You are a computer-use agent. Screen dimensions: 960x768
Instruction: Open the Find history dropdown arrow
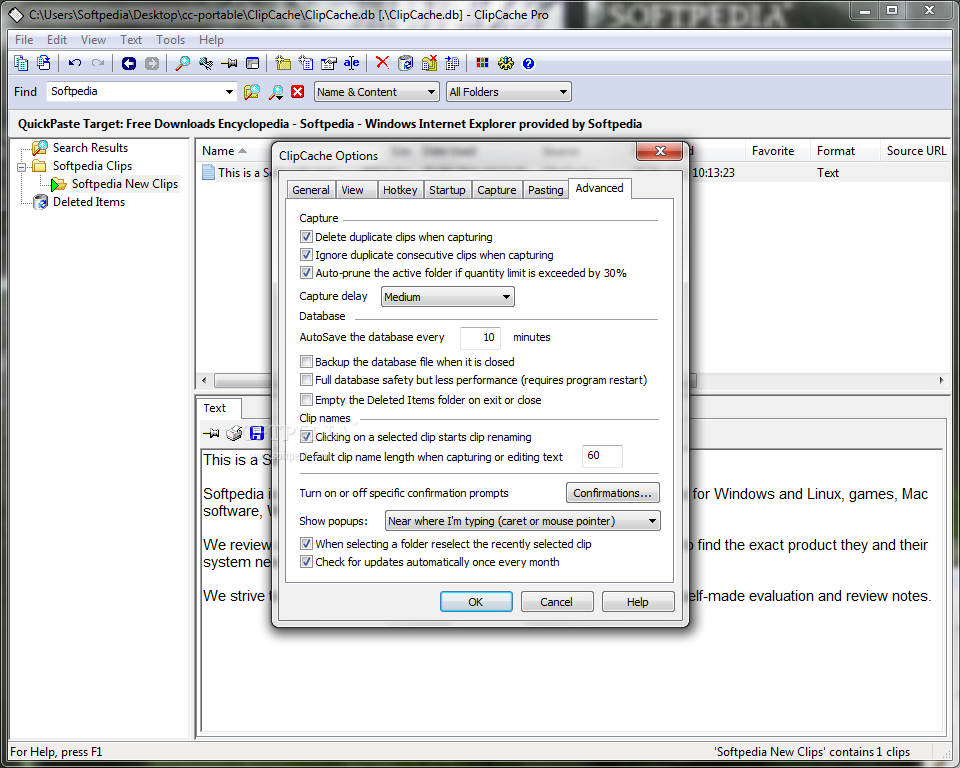[x=229, y=92]
